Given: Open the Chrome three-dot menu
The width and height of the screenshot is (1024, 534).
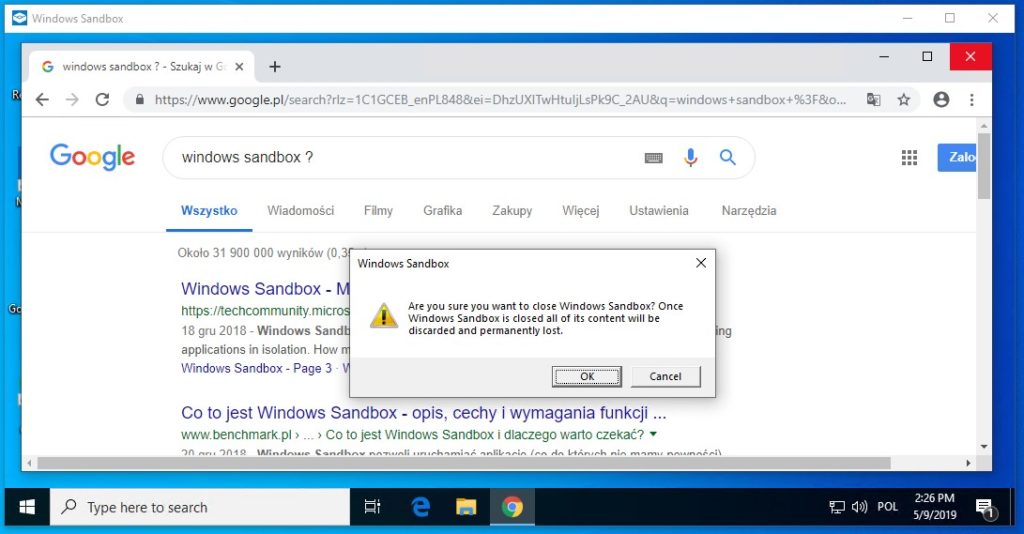Looking at the screenshot, I should click(x=972, y=99).
